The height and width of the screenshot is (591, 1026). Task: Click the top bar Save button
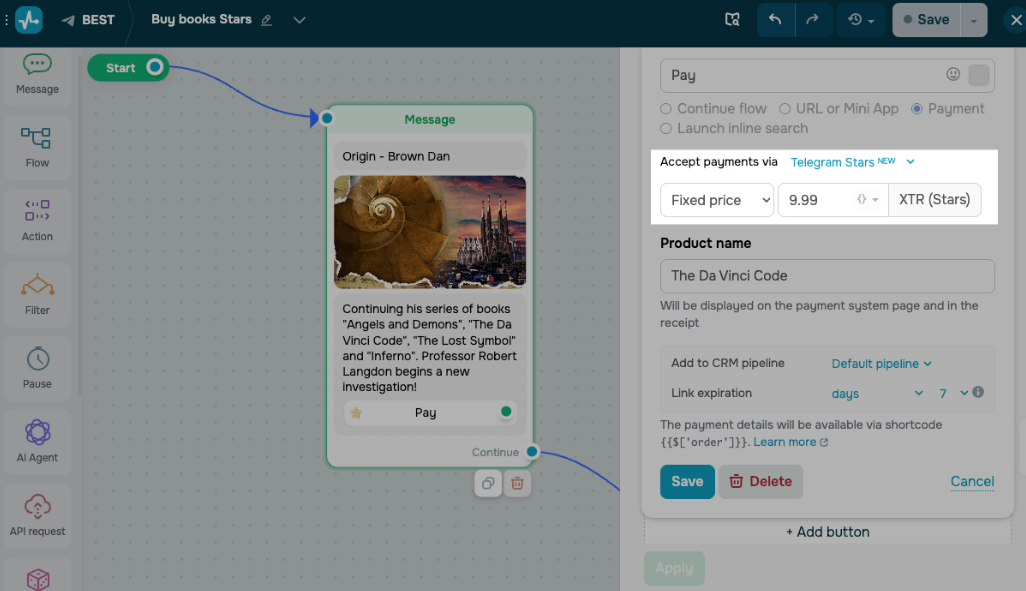click(927, 20)
